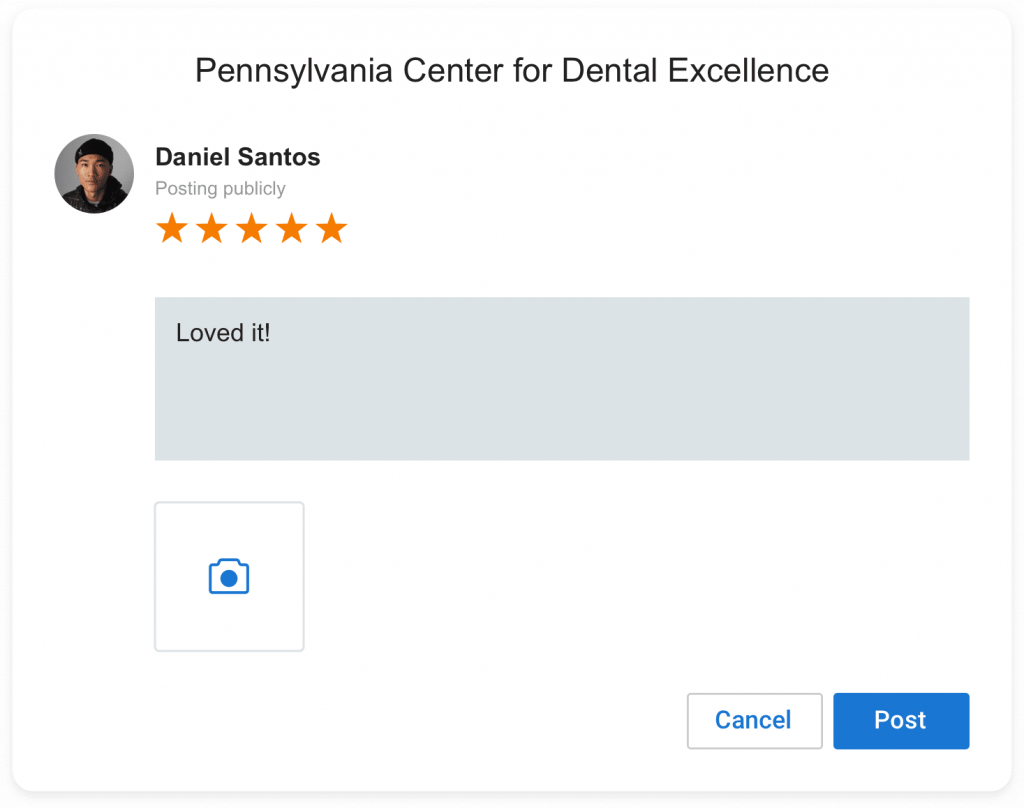Click the blue camera icon
1024x808 pixels.
coord(229,577)
